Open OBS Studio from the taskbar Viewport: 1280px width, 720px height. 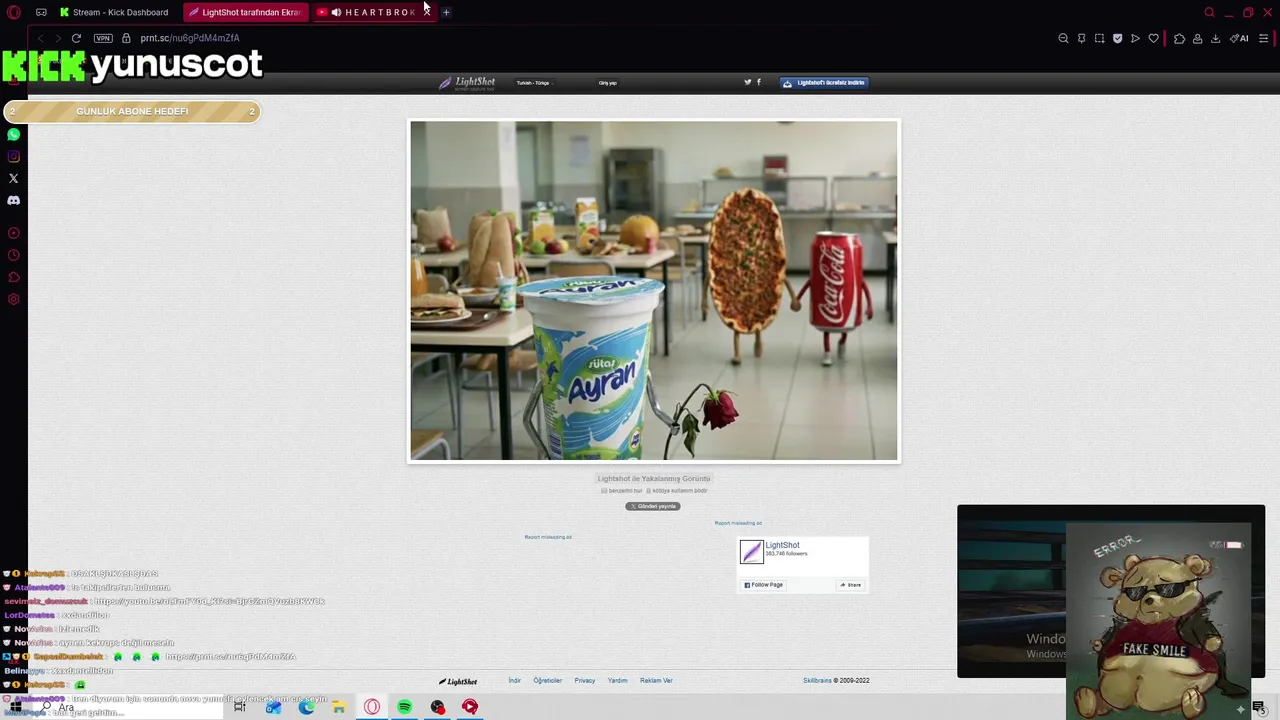tap(437, 707)
